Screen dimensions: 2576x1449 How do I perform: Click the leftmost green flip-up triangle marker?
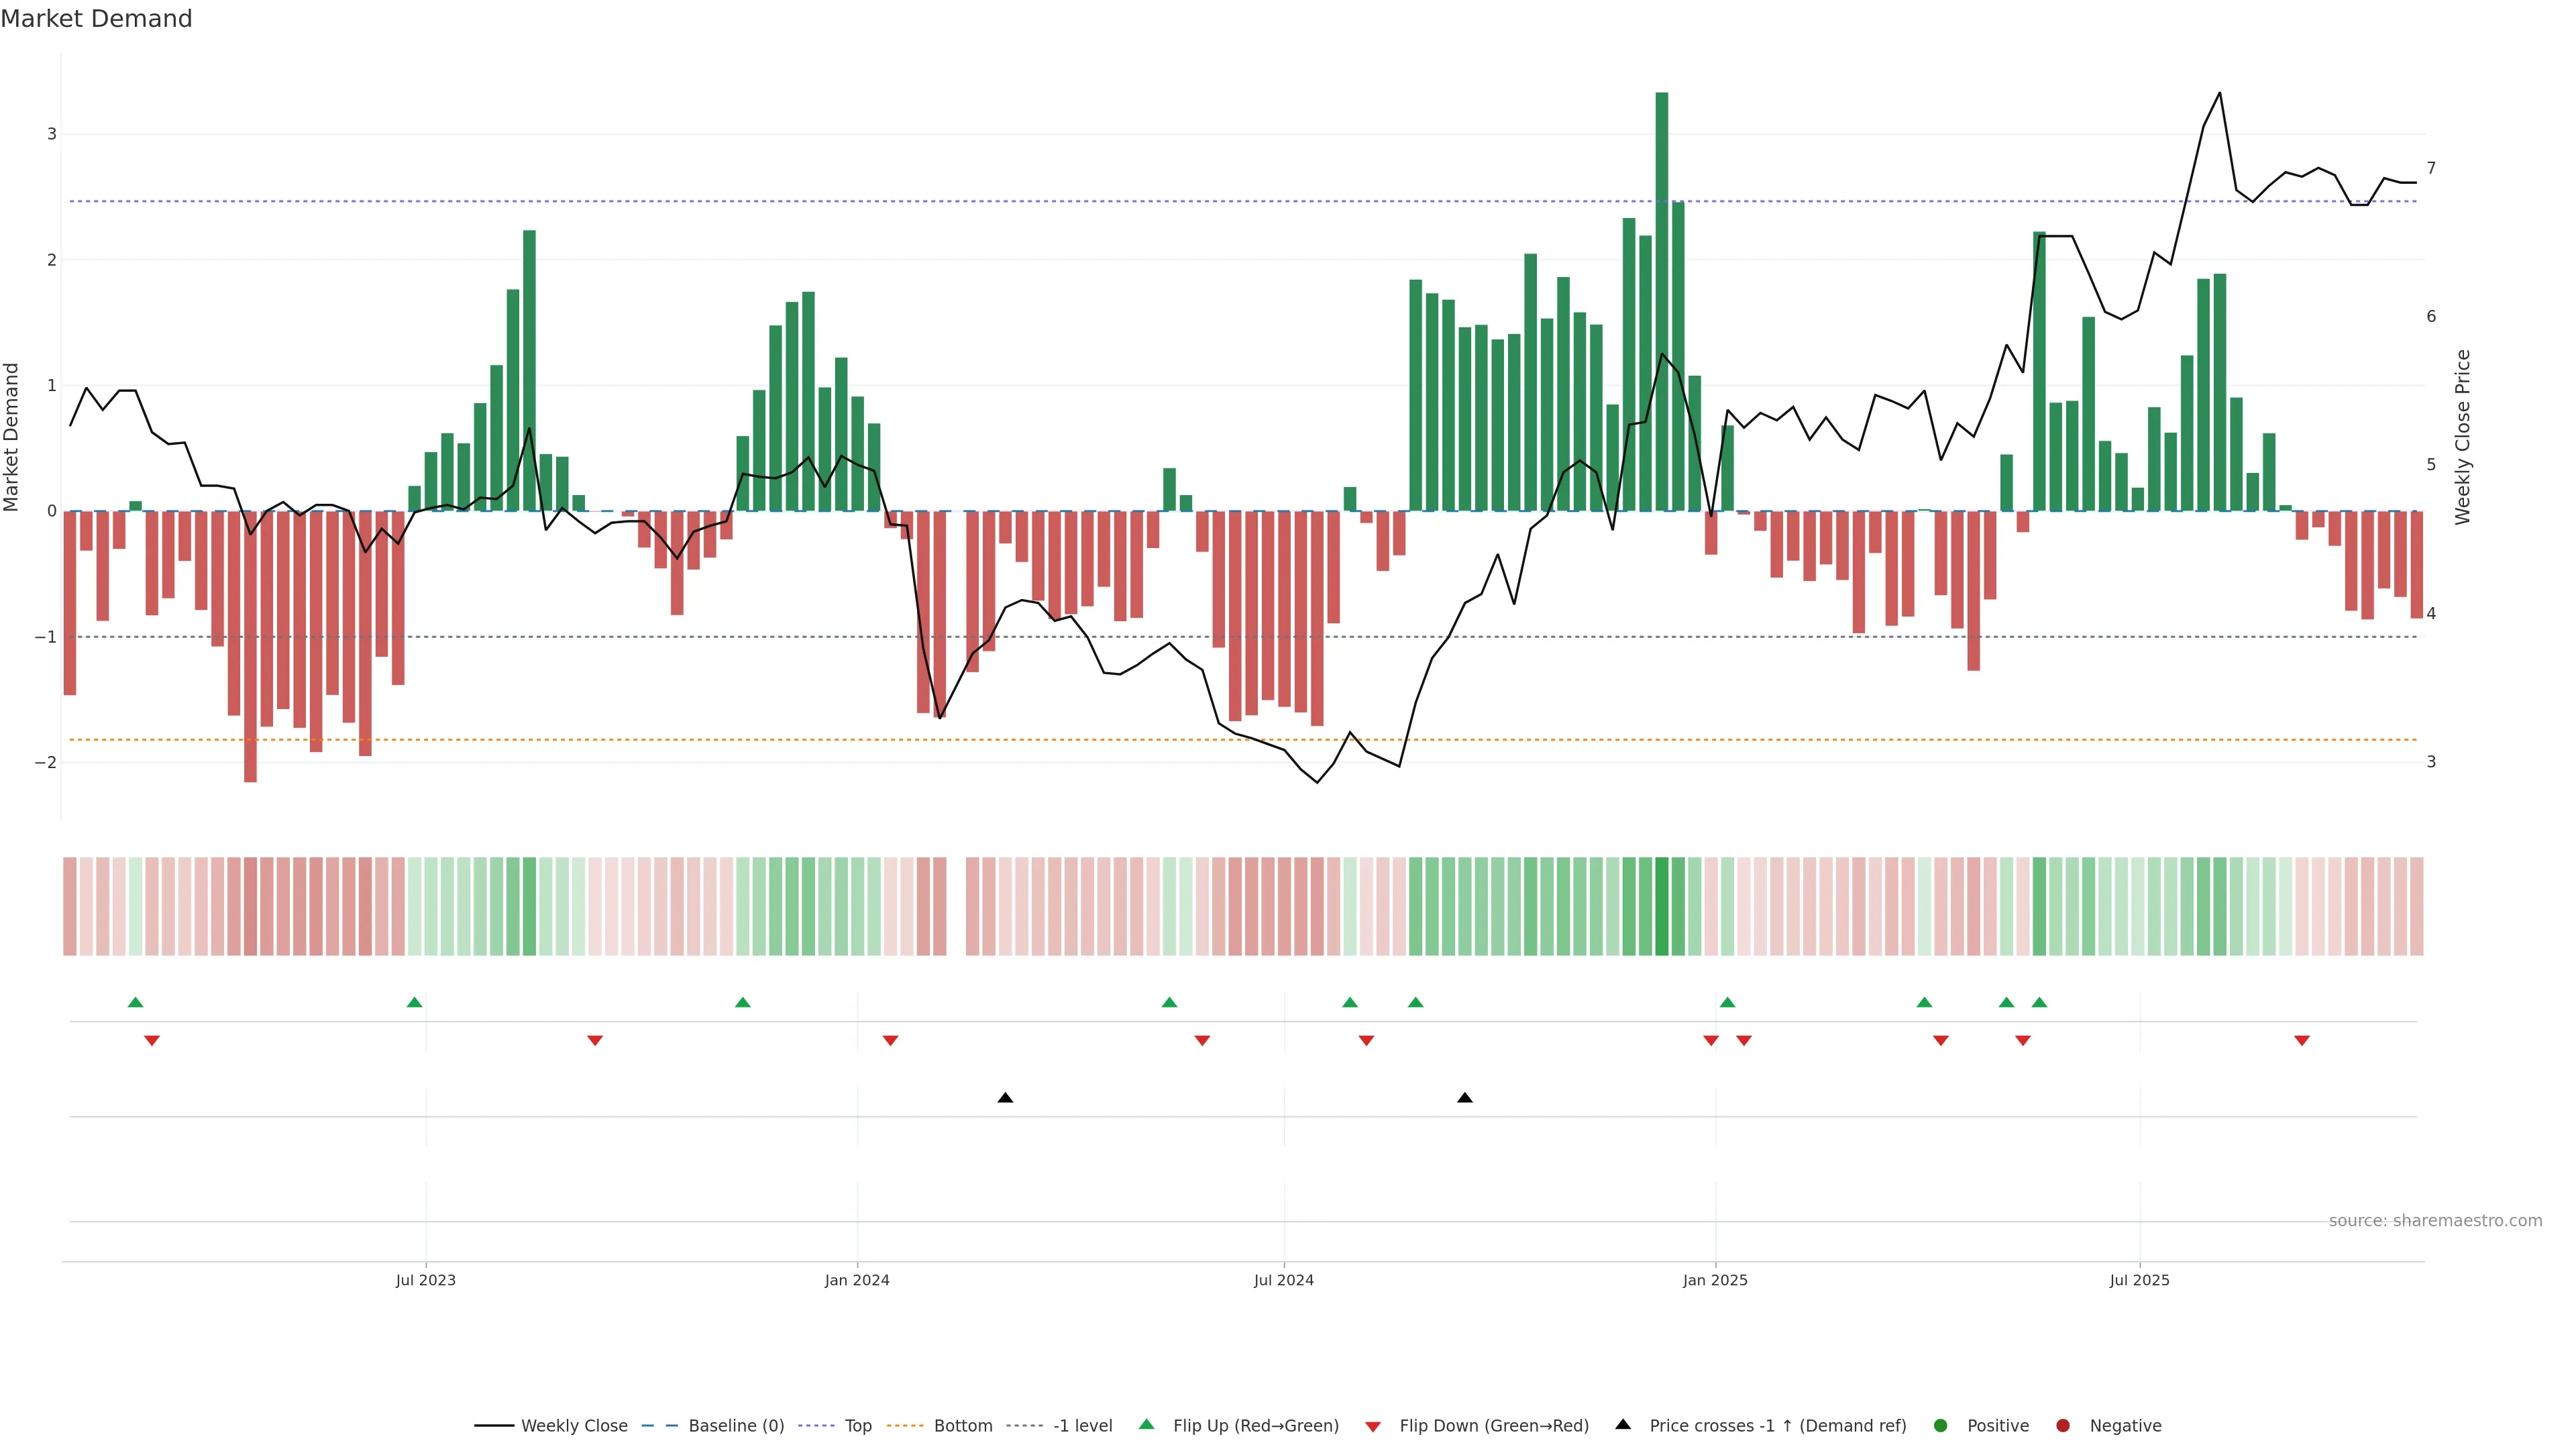coord(136,1002)
